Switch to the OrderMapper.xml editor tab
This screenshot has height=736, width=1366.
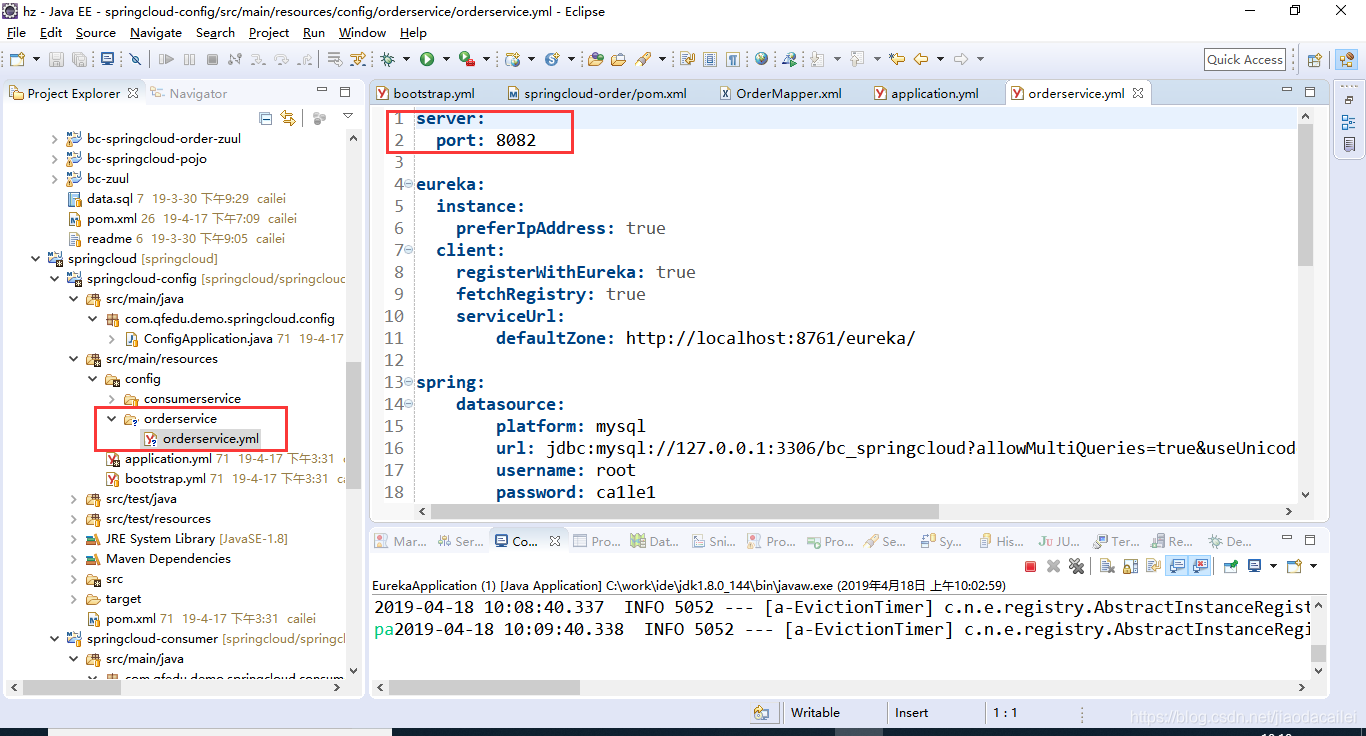click(x=780, y=93)
